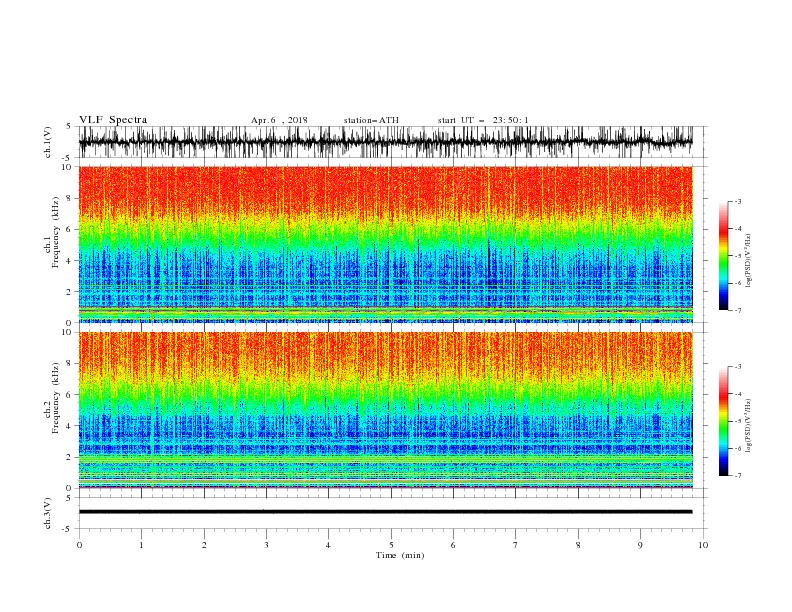The height and width of the screenshot is (612, 792).
Task: Click the "-5" value on ch.2 colorbar
Action: tap(738, 421)
